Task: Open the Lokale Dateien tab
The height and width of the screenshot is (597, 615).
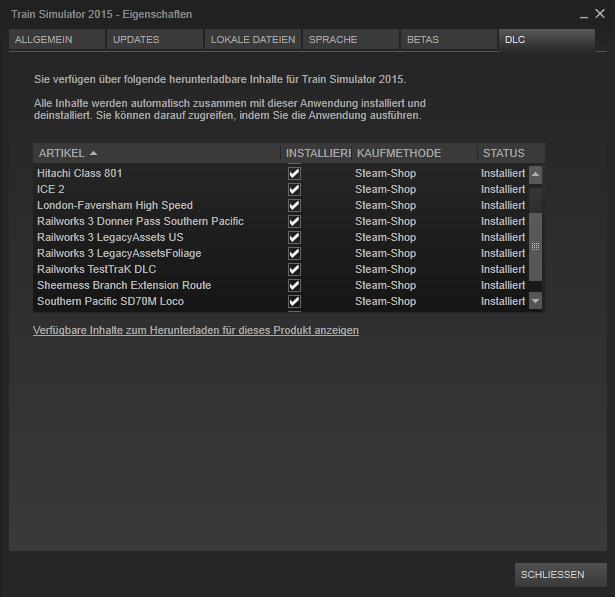Action: coord(253,40)
